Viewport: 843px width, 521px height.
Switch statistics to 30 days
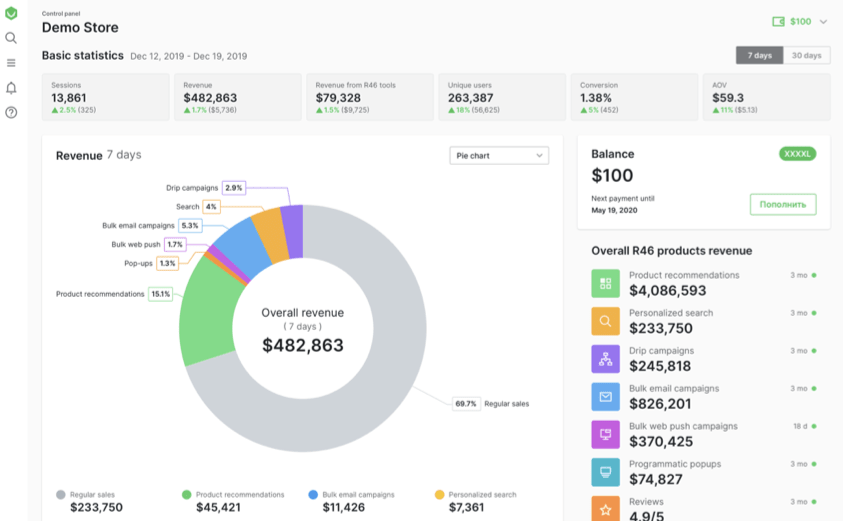[x=806, y=55]
